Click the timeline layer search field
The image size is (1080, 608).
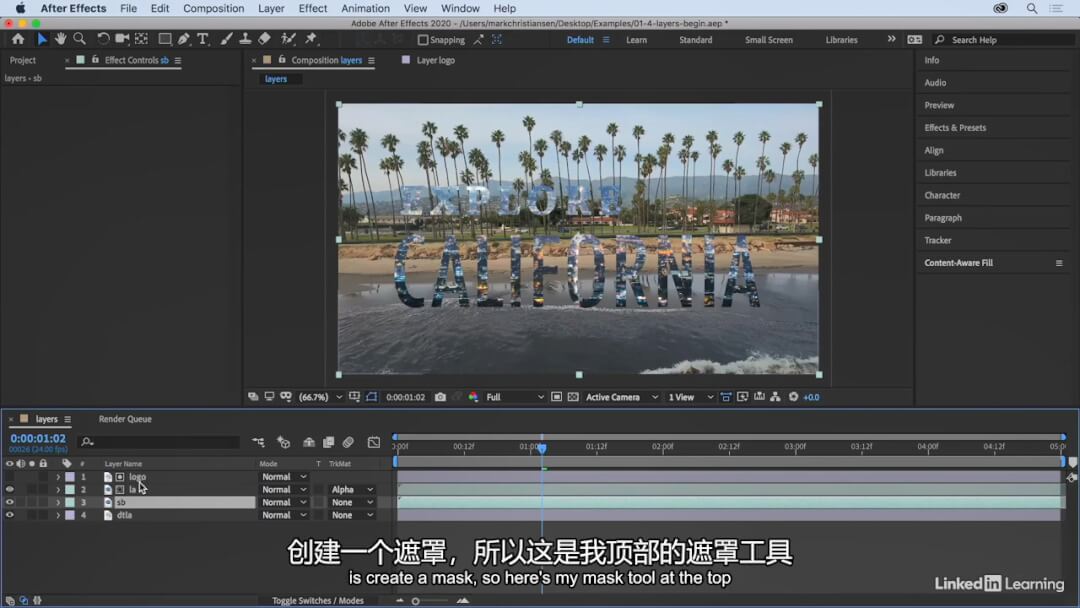click(160, 442)
